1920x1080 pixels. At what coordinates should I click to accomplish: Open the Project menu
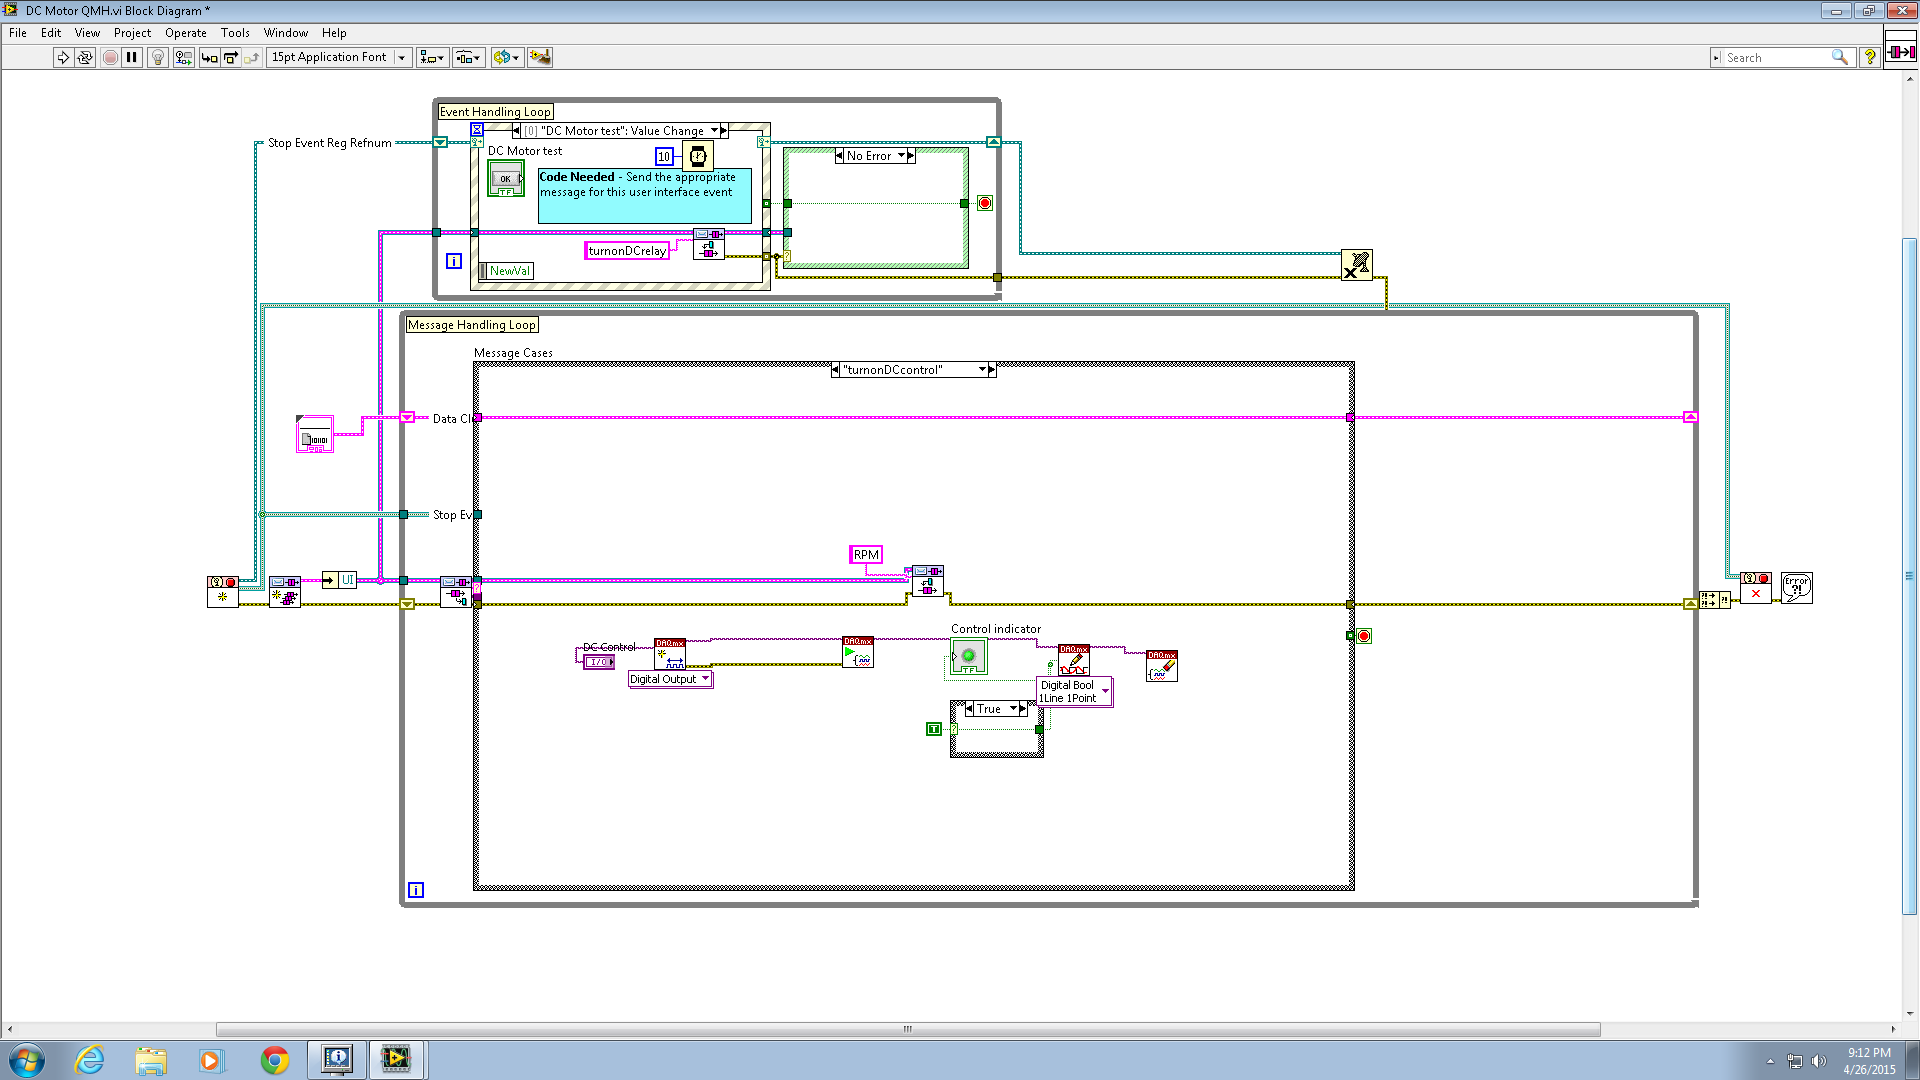click(132, 33)
